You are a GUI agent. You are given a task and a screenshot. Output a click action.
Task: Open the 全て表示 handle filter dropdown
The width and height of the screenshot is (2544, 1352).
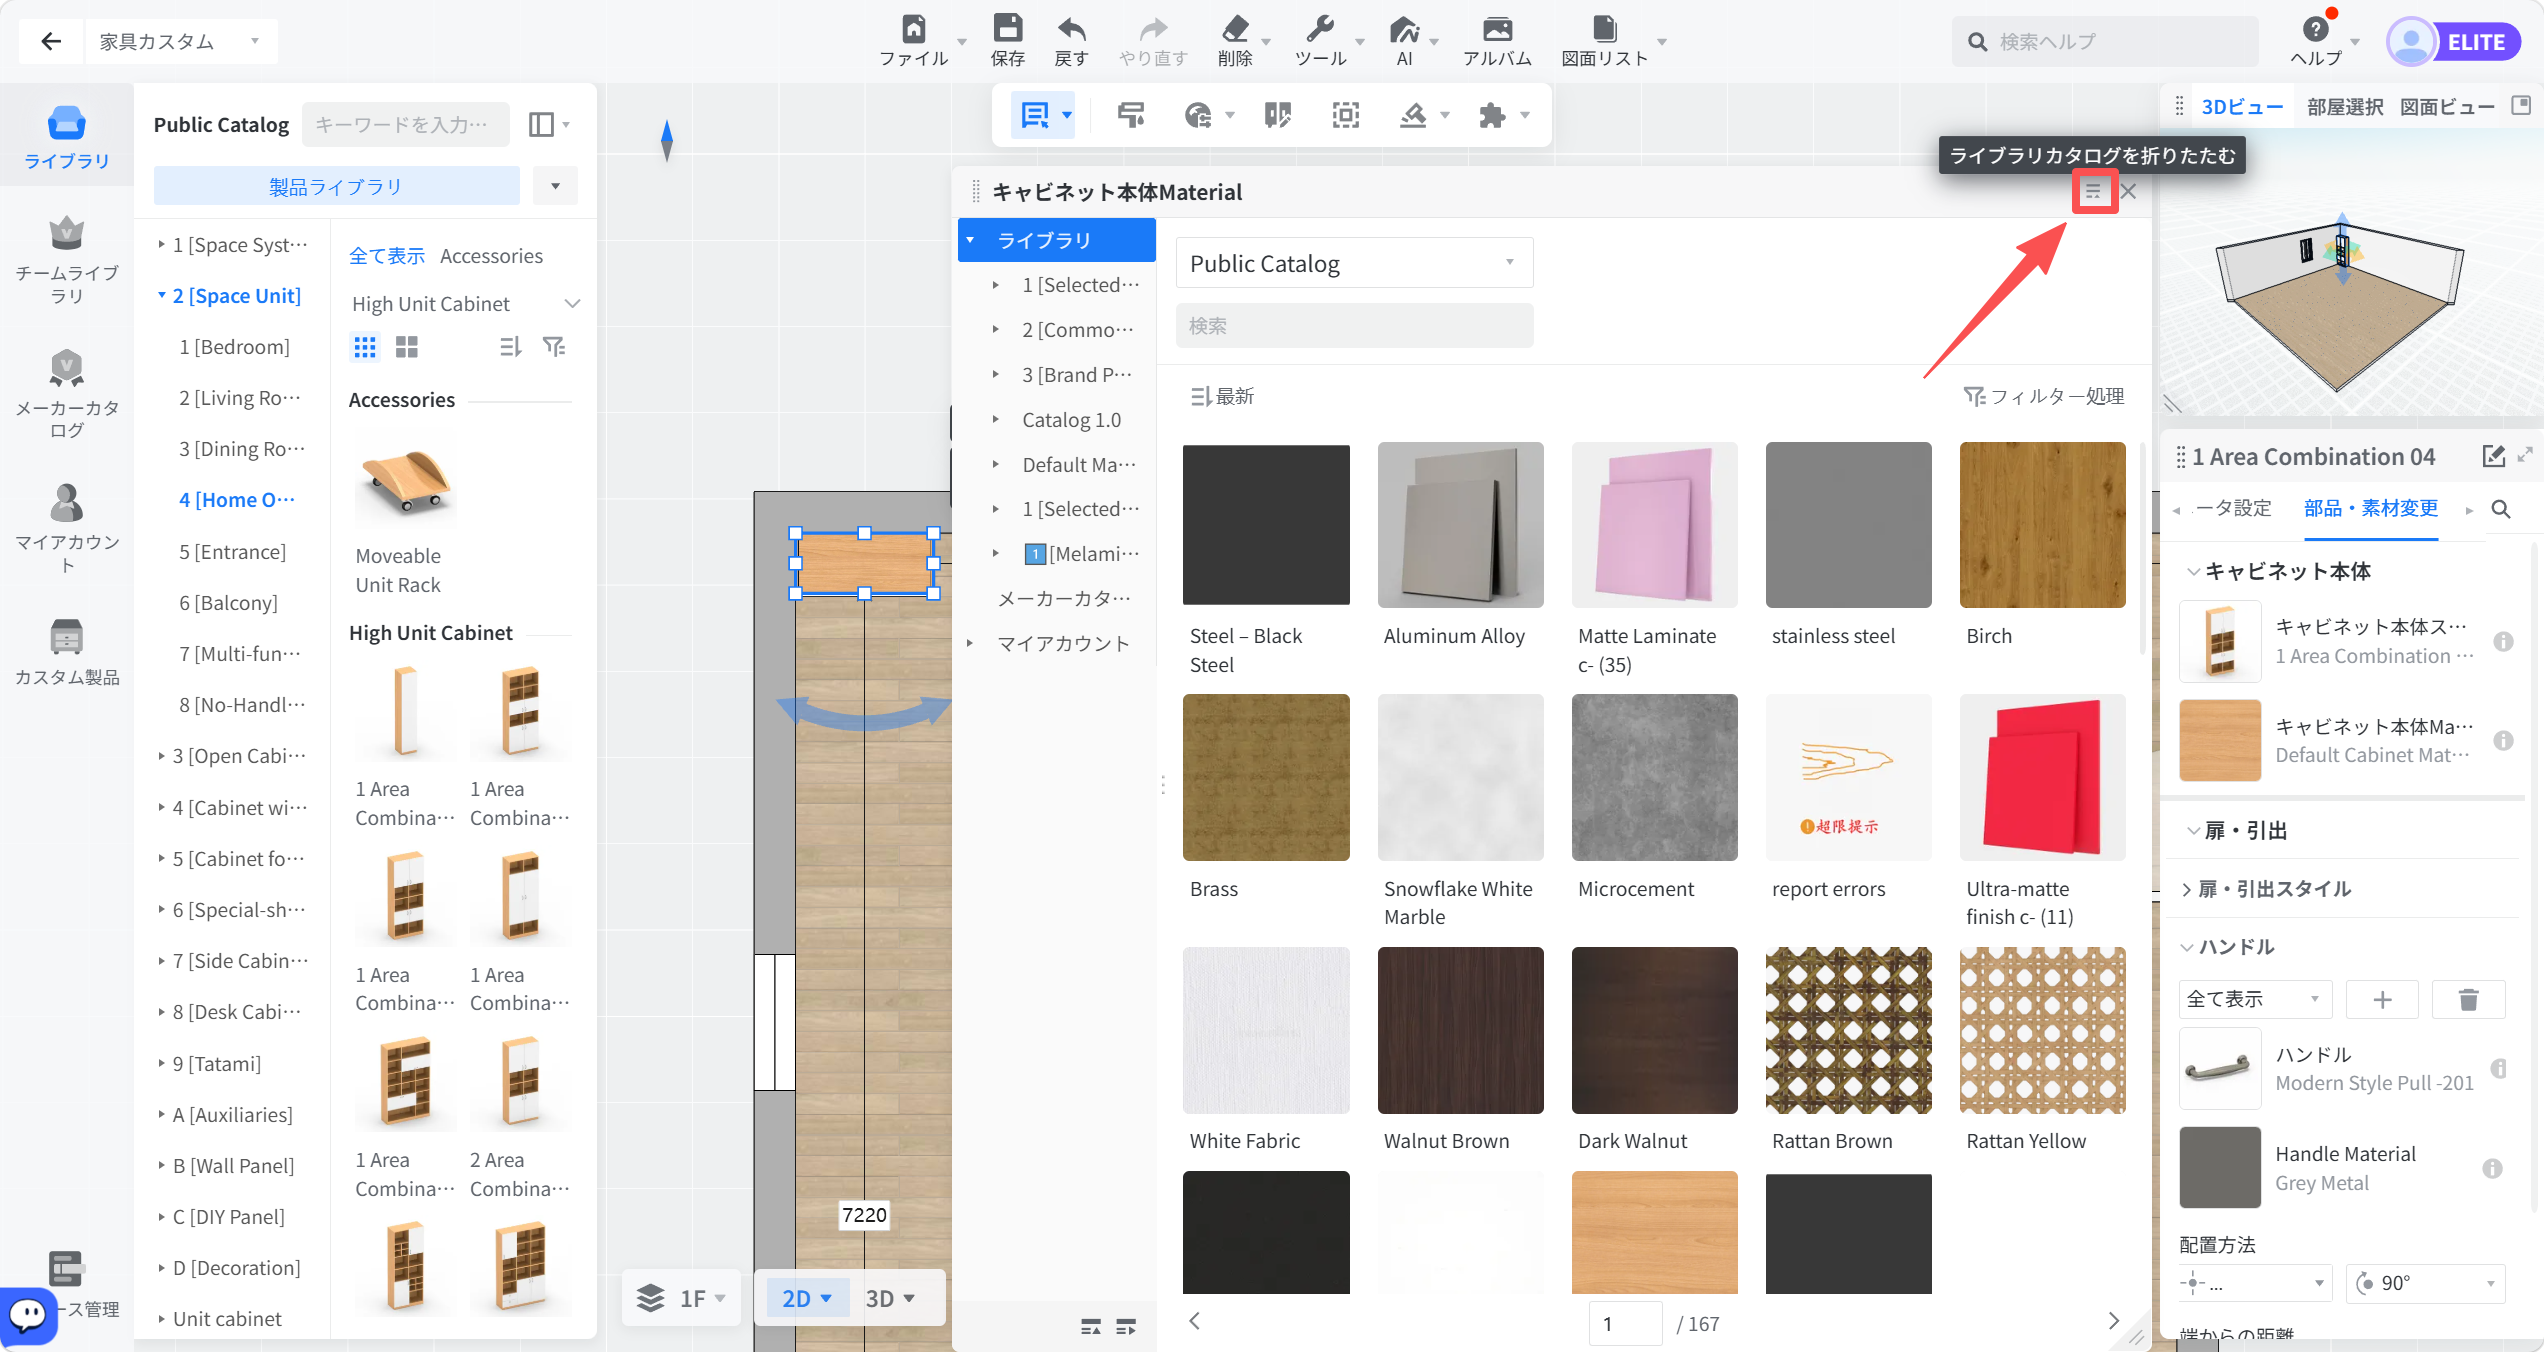point(2255,999)
